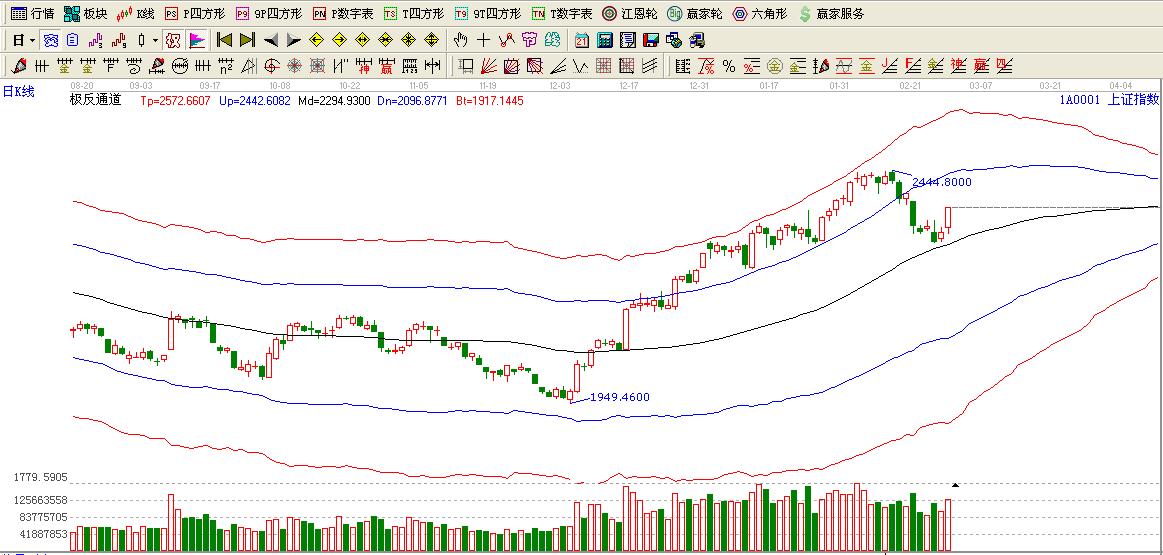
Task: Toggle the 权 adjustment button
Action: pos(172,40)
